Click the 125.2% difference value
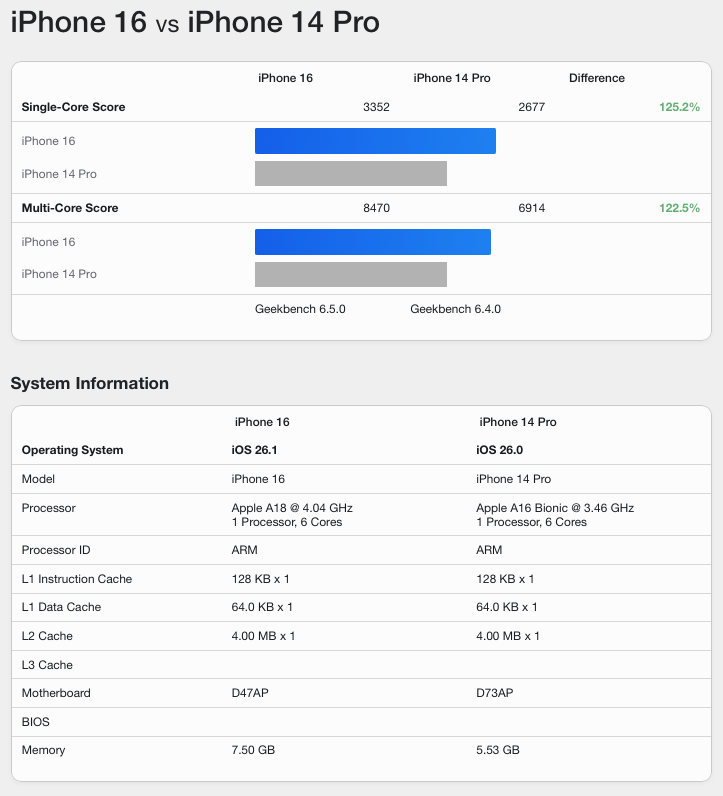Image resolution: width=723 pixels, height=796 pixels. click(679, 107)
